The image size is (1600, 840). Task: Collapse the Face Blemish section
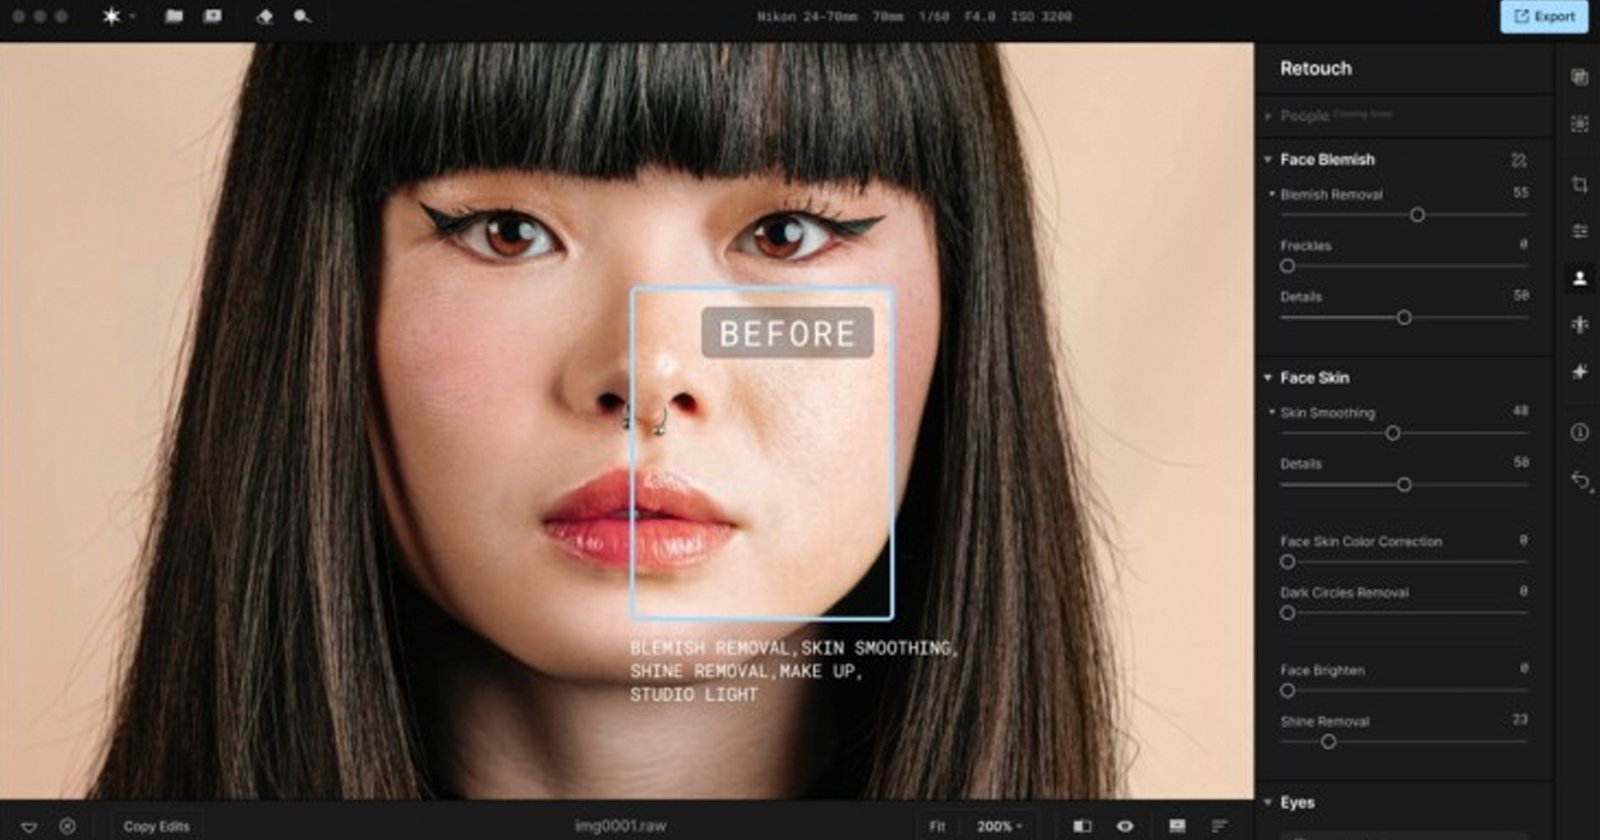(x=1268, y=160)
